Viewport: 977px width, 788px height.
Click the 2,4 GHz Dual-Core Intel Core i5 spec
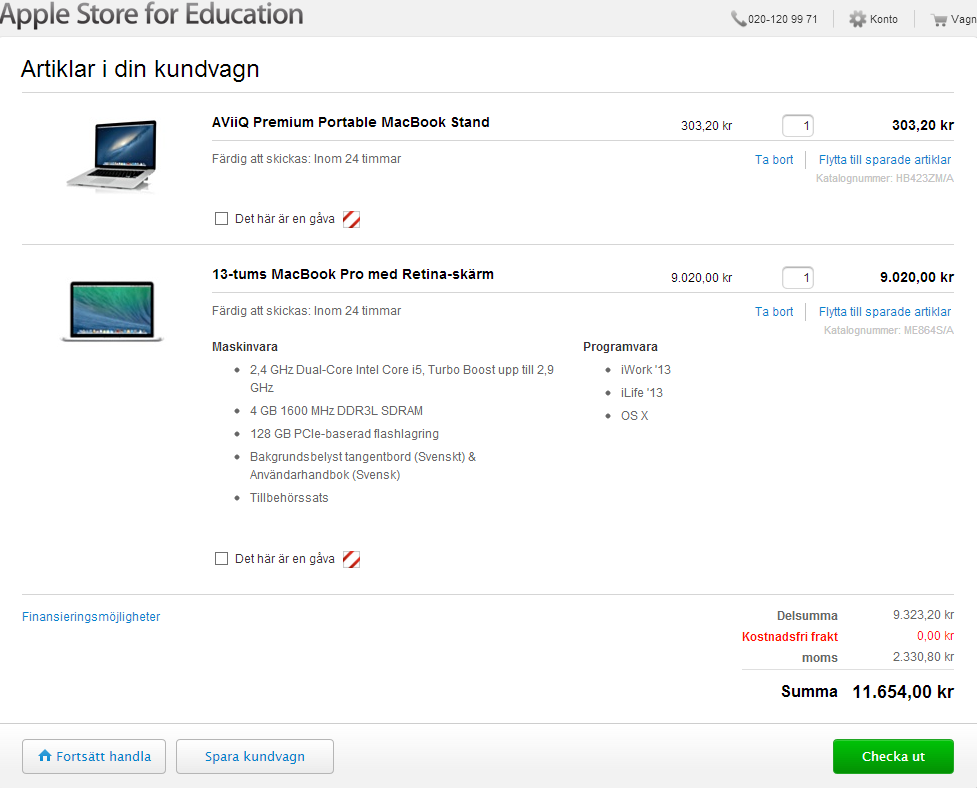click(x=401, y=379)
